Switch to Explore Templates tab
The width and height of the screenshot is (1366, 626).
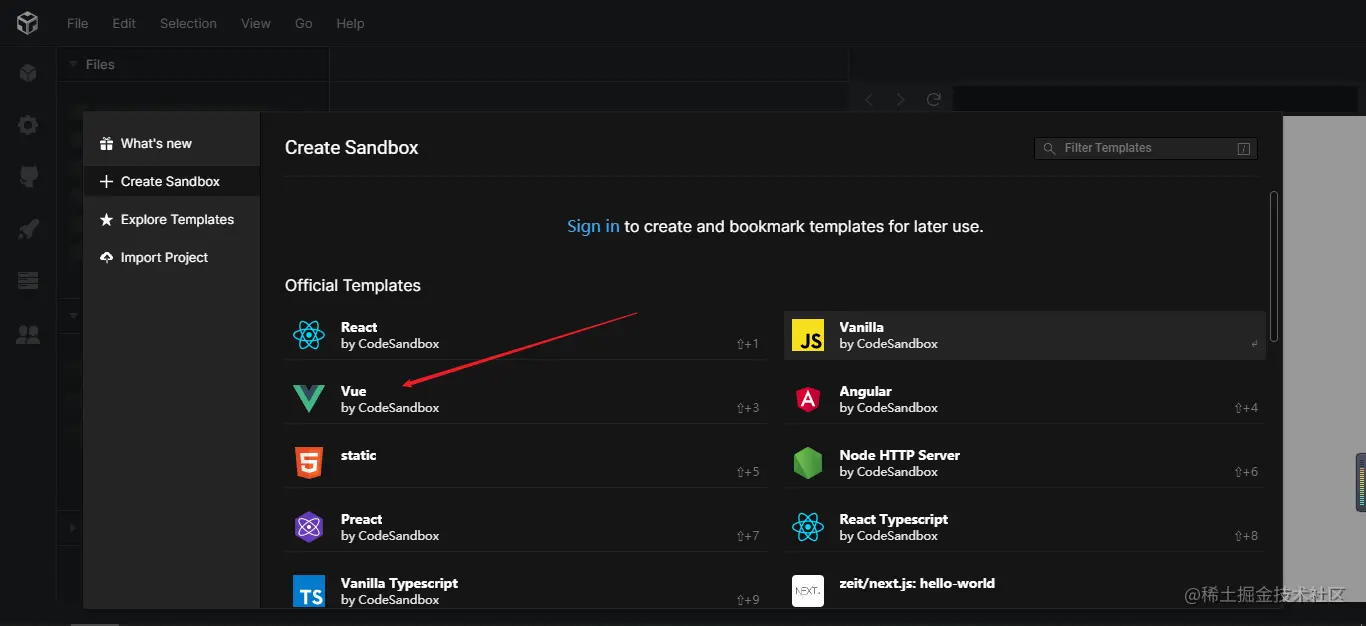172,220
